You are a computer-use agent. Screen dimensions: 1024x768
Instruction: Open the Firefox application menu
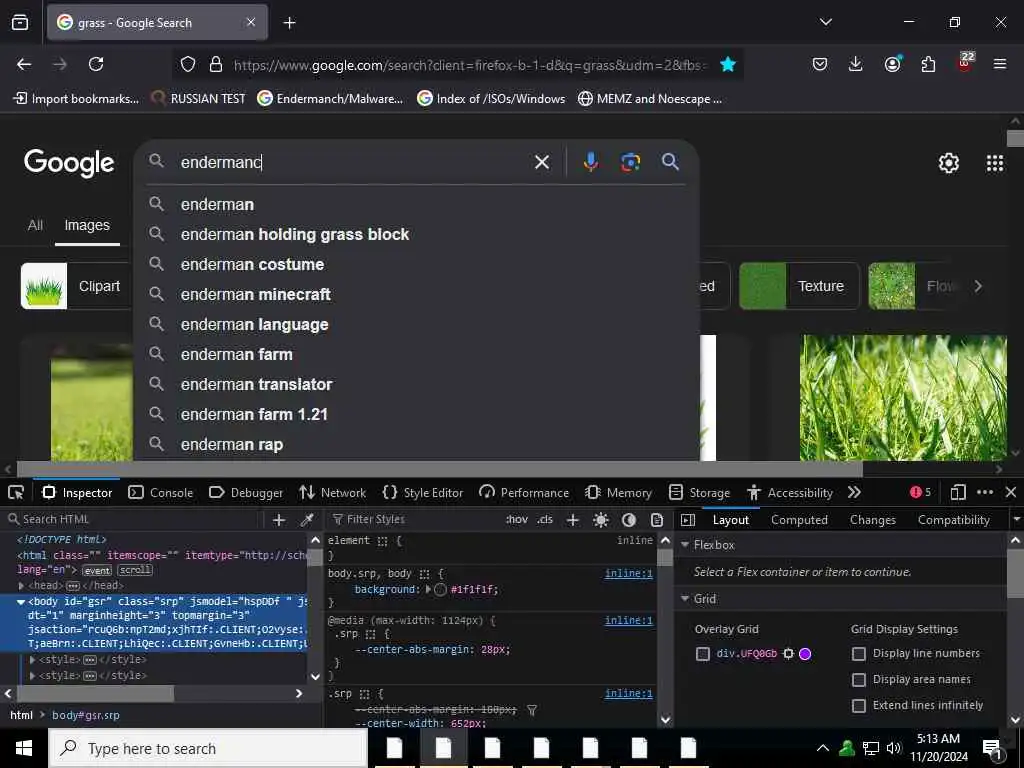click(x=1000, y=64)
